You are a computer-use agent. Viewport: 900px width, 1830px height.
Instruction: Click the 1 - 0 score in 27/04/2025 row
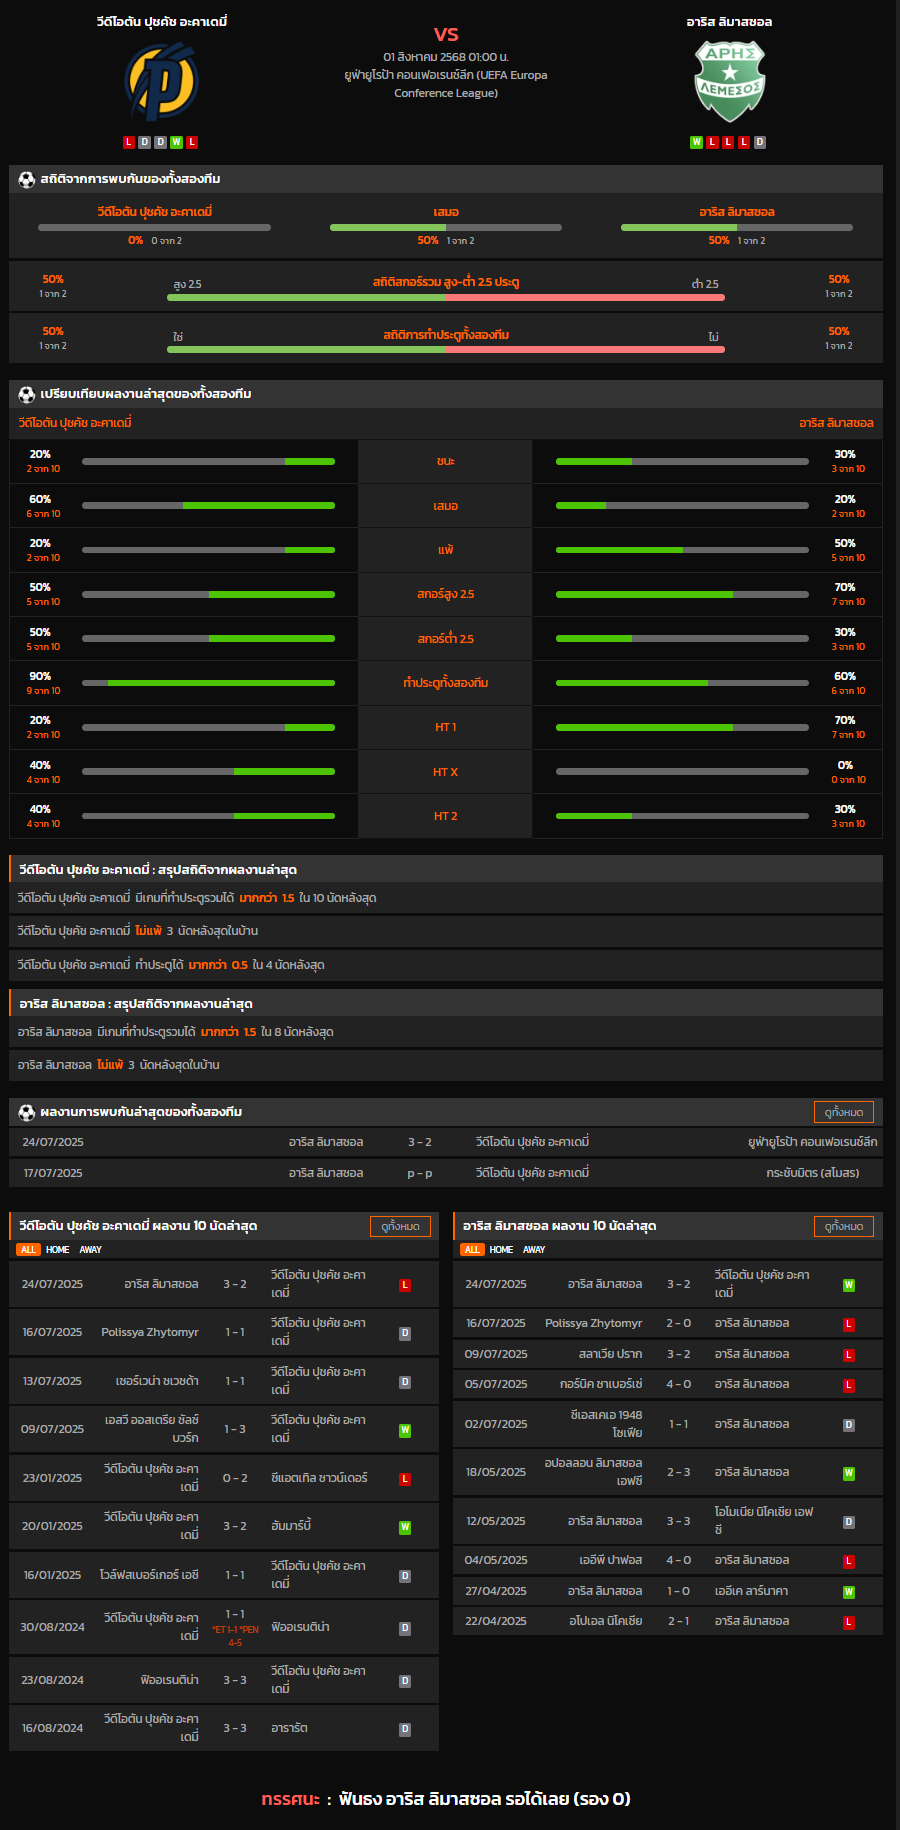(x=679, y=1591)
